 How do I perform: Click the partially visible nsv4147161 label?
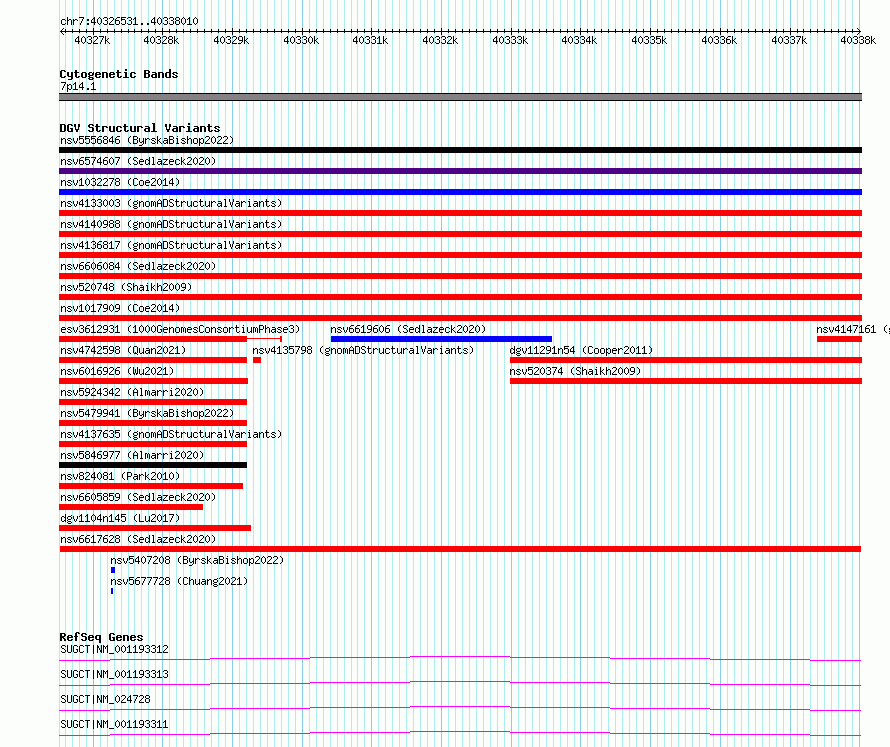(853, 329)
